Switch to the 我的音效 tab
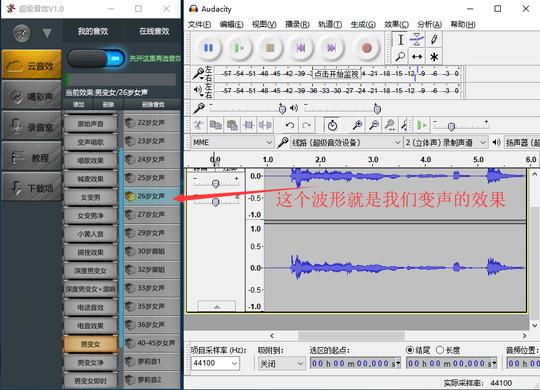Screen dimensions: 540x390 point(93,31)
